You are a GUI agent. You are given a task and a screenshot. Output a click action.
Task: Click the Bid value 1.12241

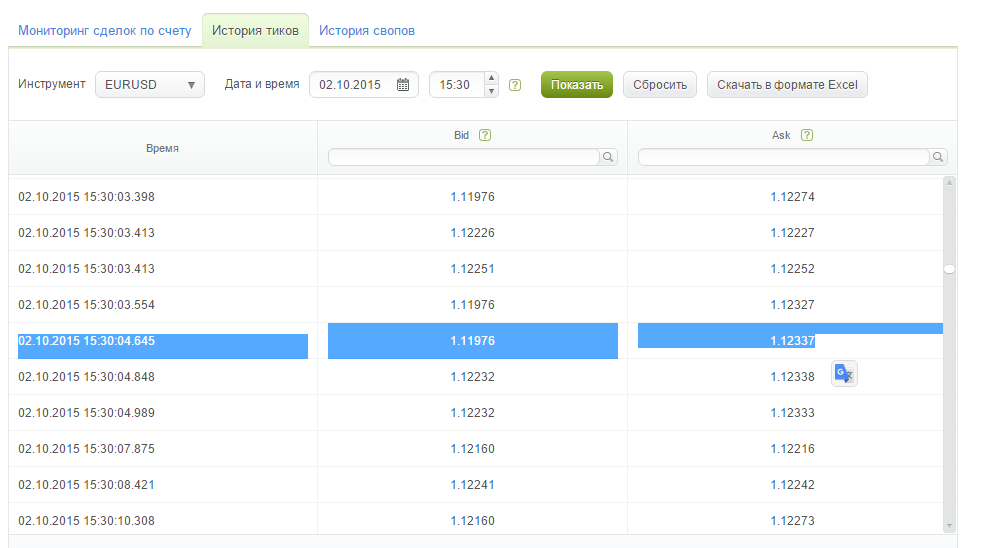tap(473, 485)
